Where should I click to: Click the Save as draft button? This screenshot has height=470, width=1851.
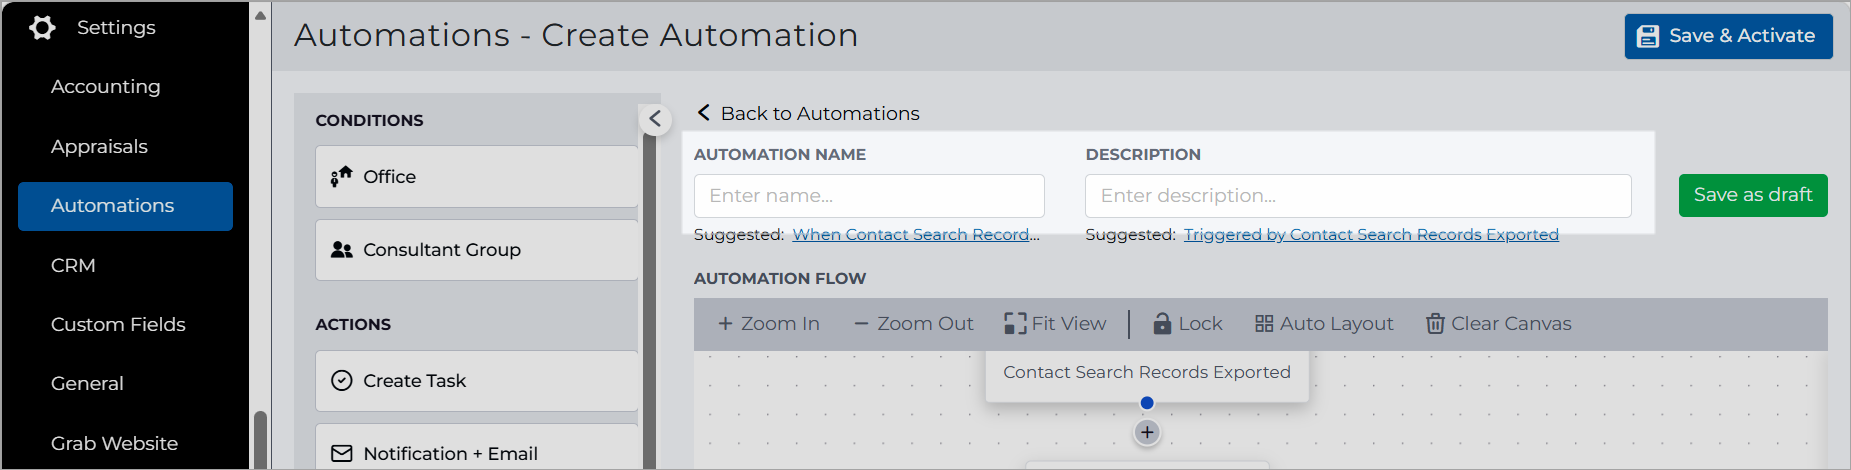point(1753,195)
